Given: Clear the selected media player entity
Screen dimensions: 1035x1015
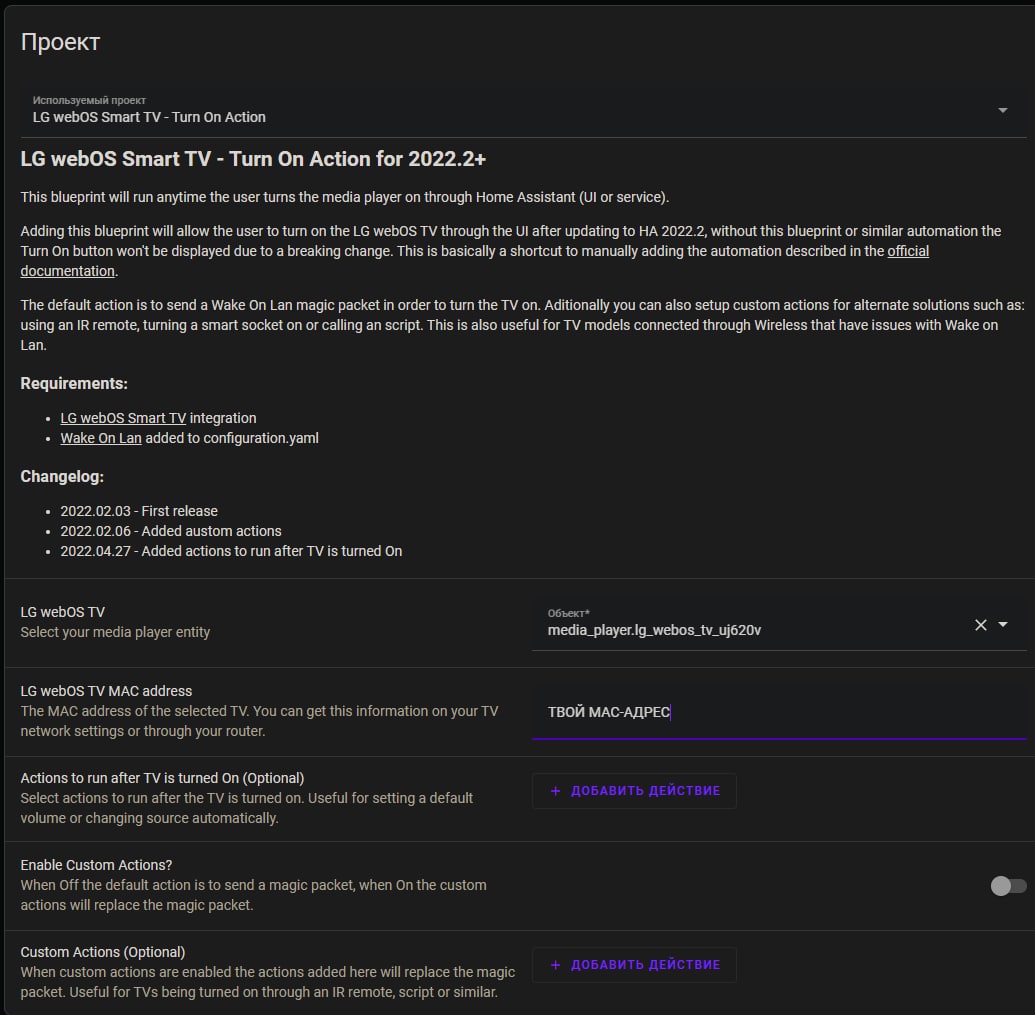Looking at the screenshot, I should click(x=980, y=625).
